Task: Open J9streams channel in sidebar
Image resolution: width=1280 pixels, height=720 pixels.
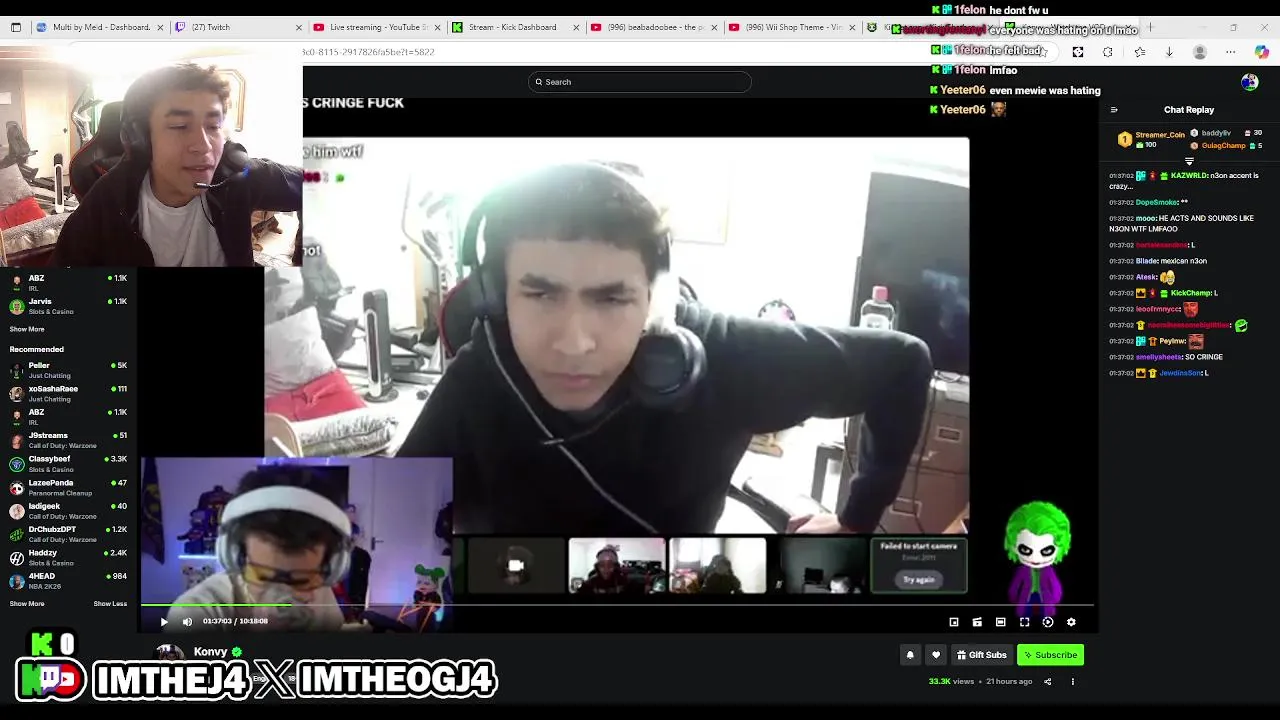Action: click(x=68, y=440)
